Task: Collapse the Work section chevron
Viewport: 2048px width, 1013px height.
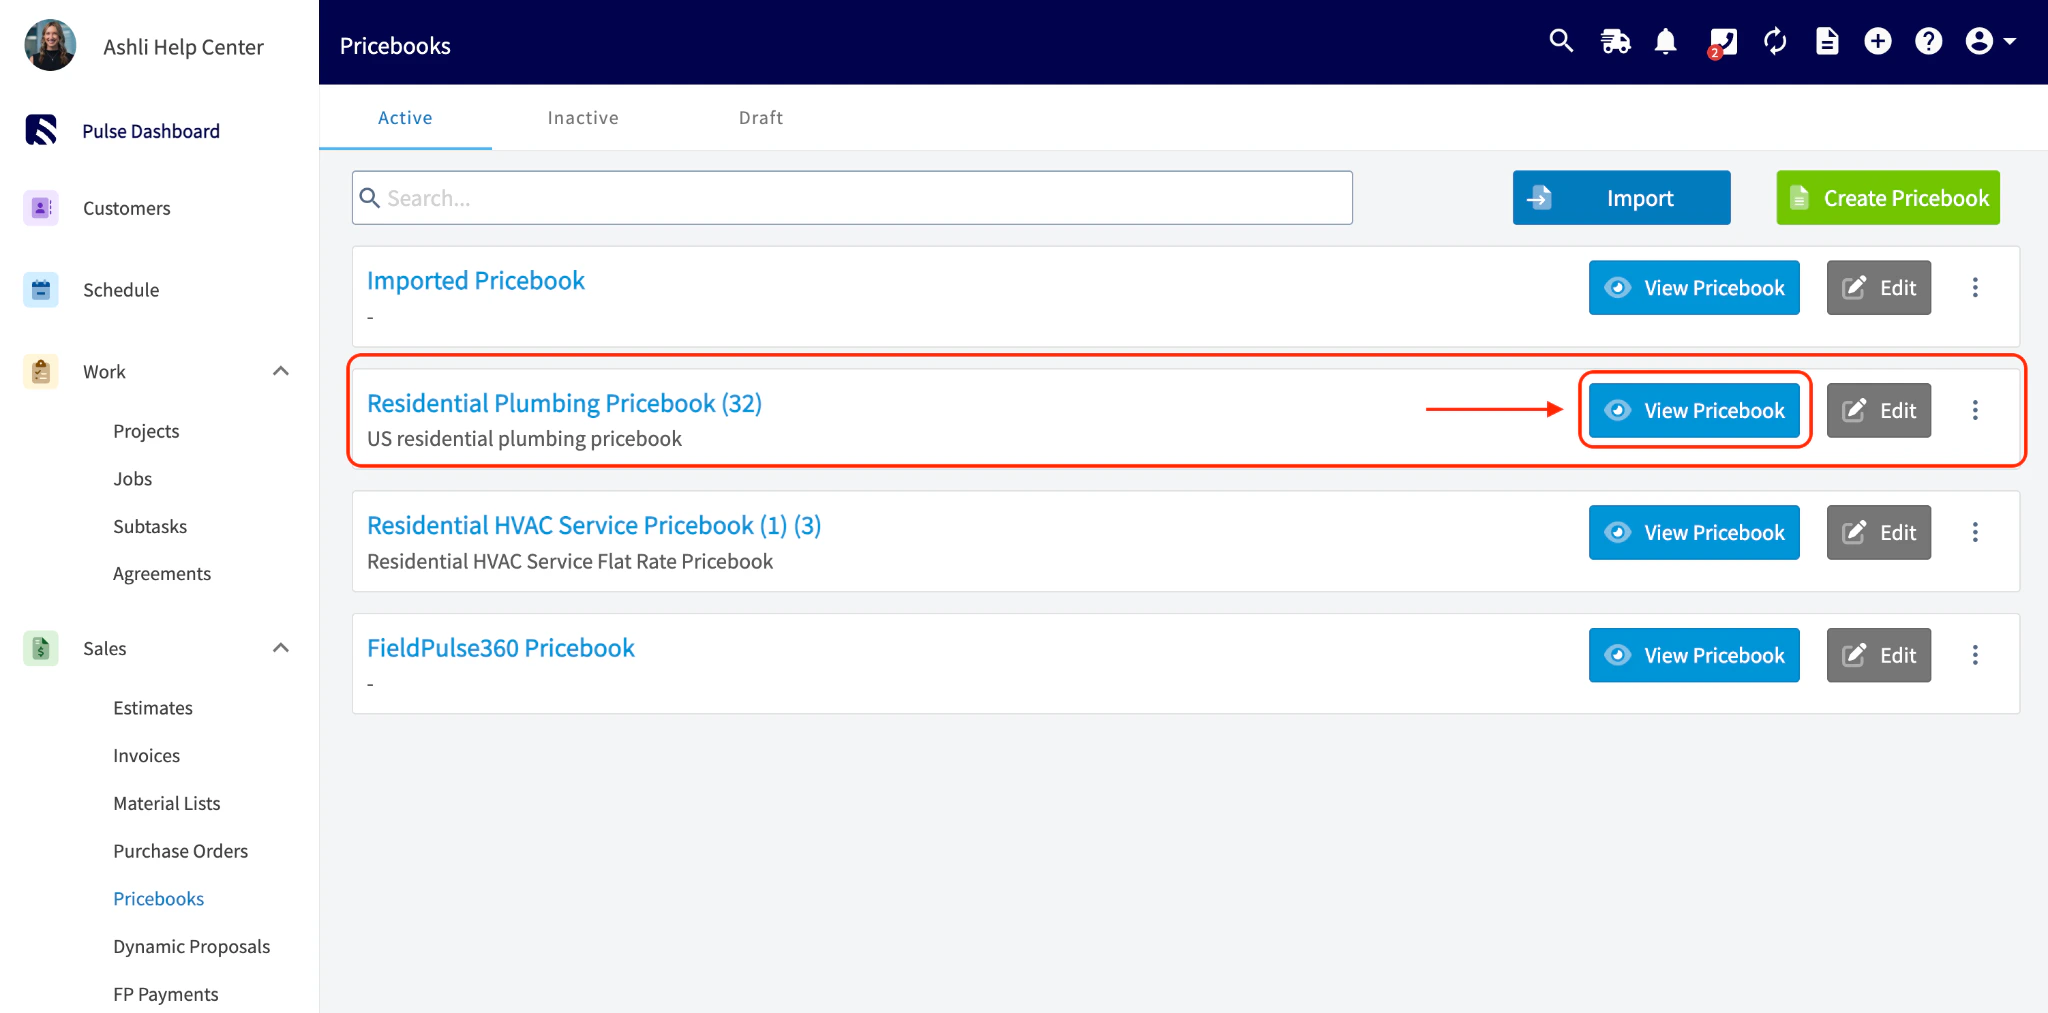Action: click(281, 372)
